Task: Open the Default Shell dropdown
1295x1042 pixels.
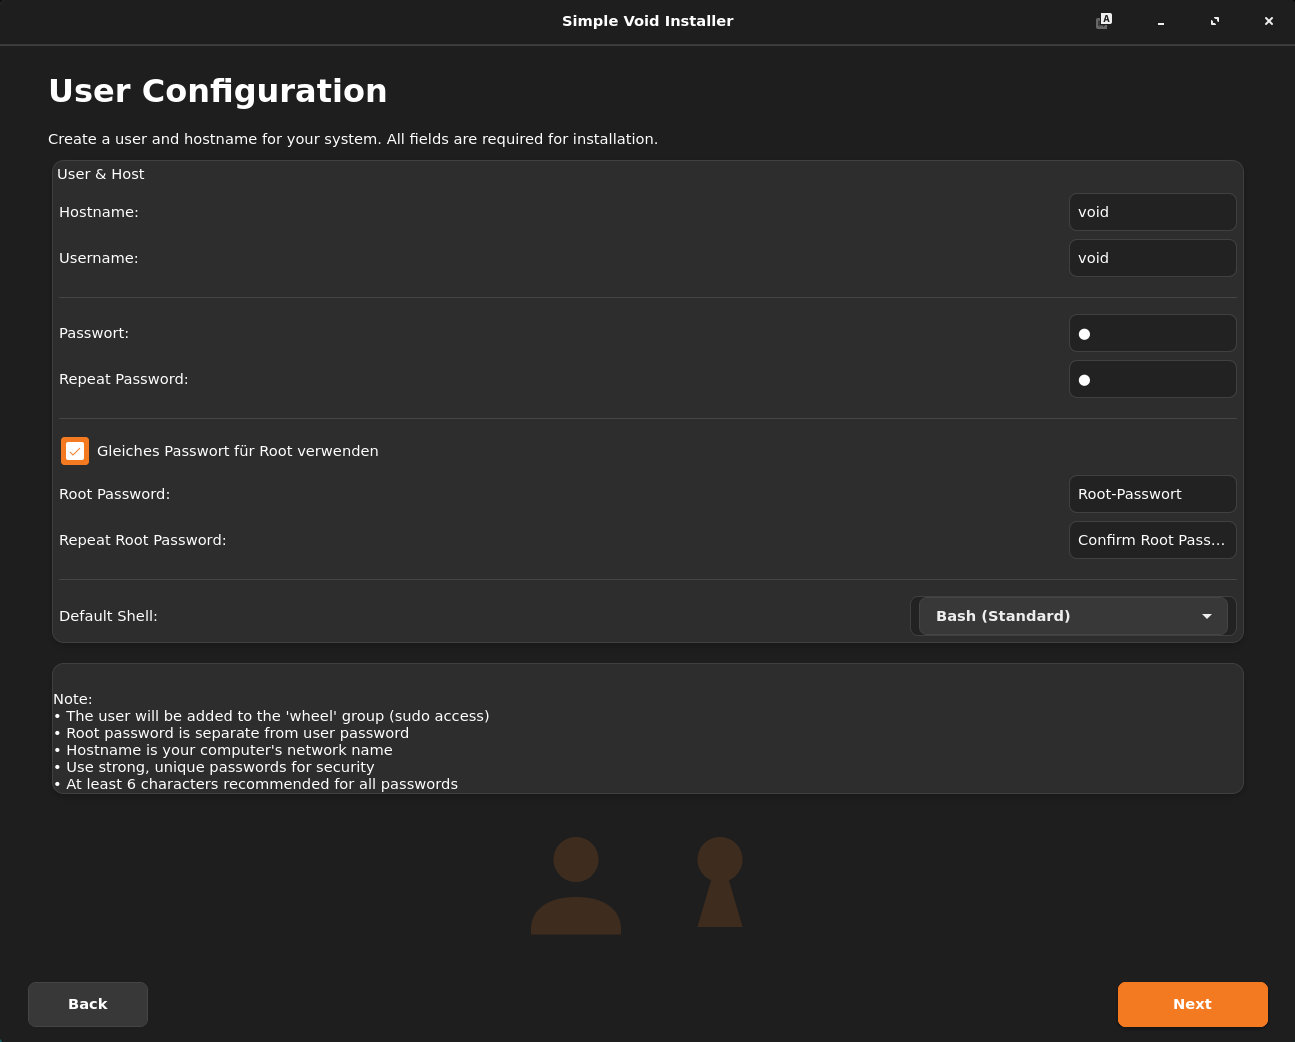Action: point(1072,616)
